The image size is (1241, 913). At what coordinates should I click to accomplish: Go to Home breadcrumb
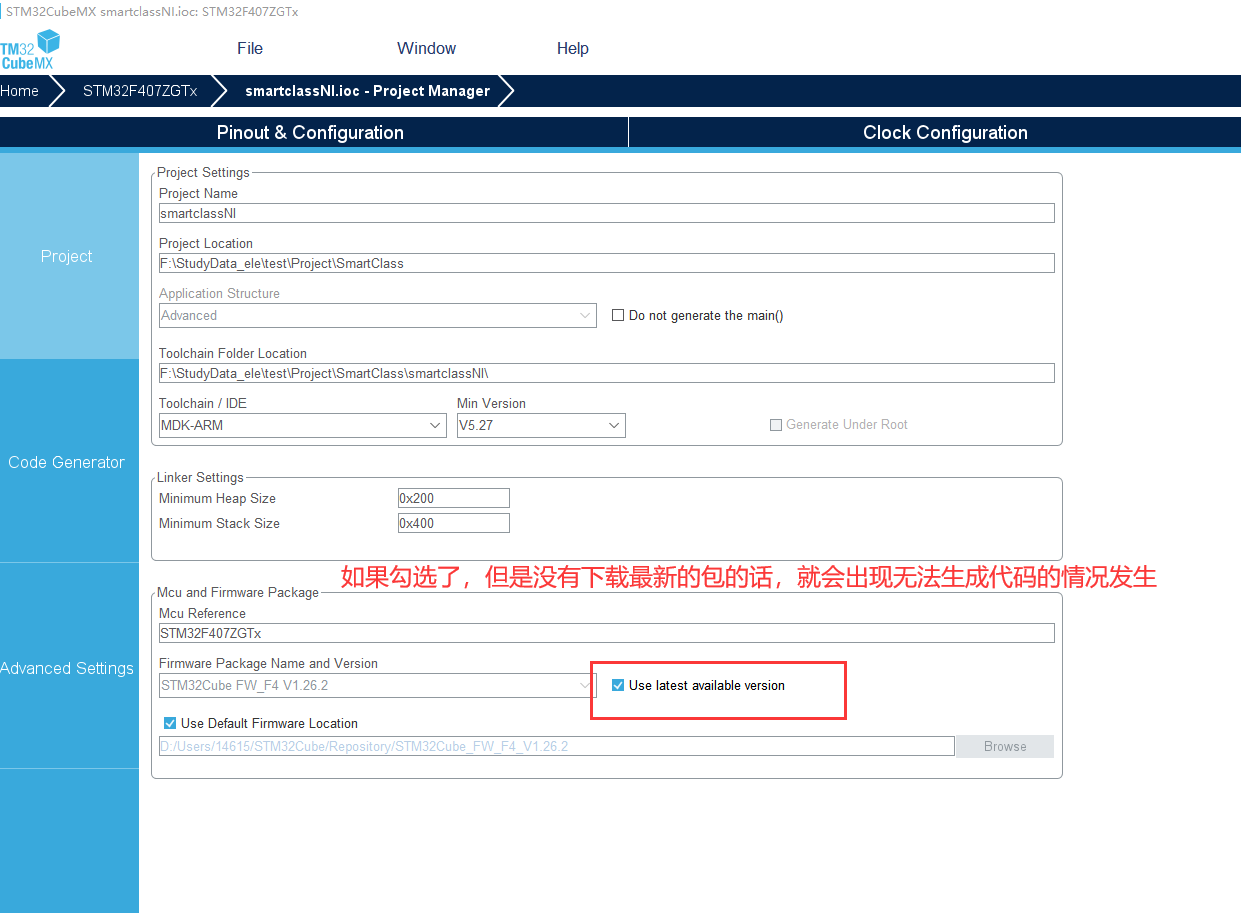pyautogui.click(x=19, y=91)
